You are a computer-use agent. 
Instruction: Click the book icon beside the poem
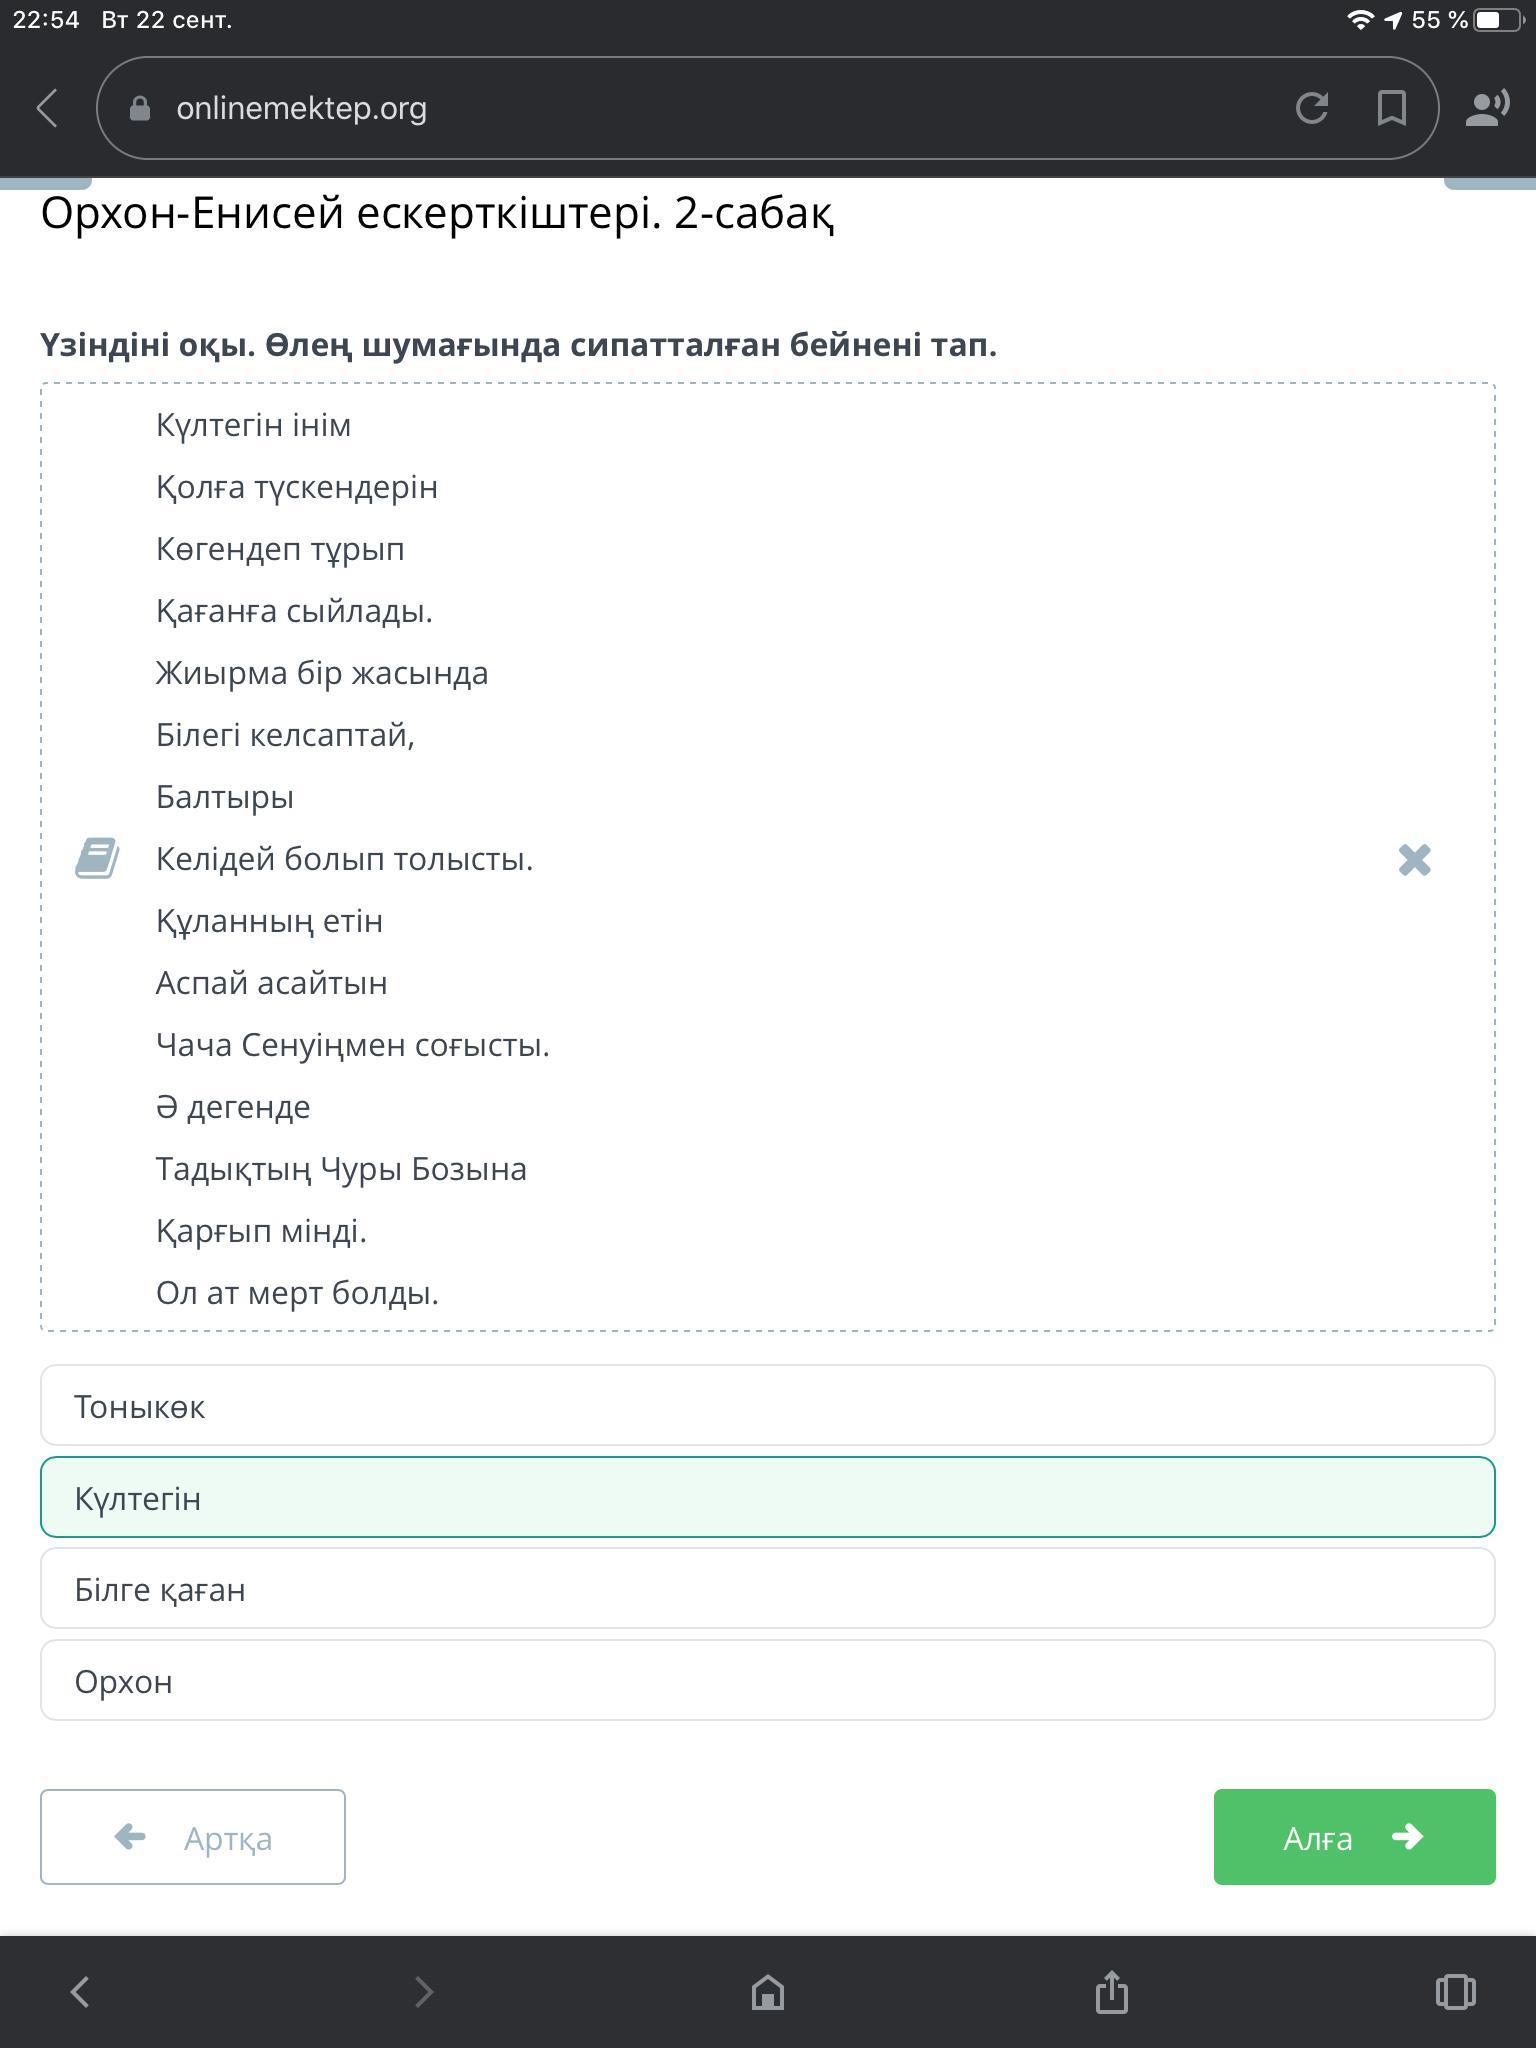[98, 859]
